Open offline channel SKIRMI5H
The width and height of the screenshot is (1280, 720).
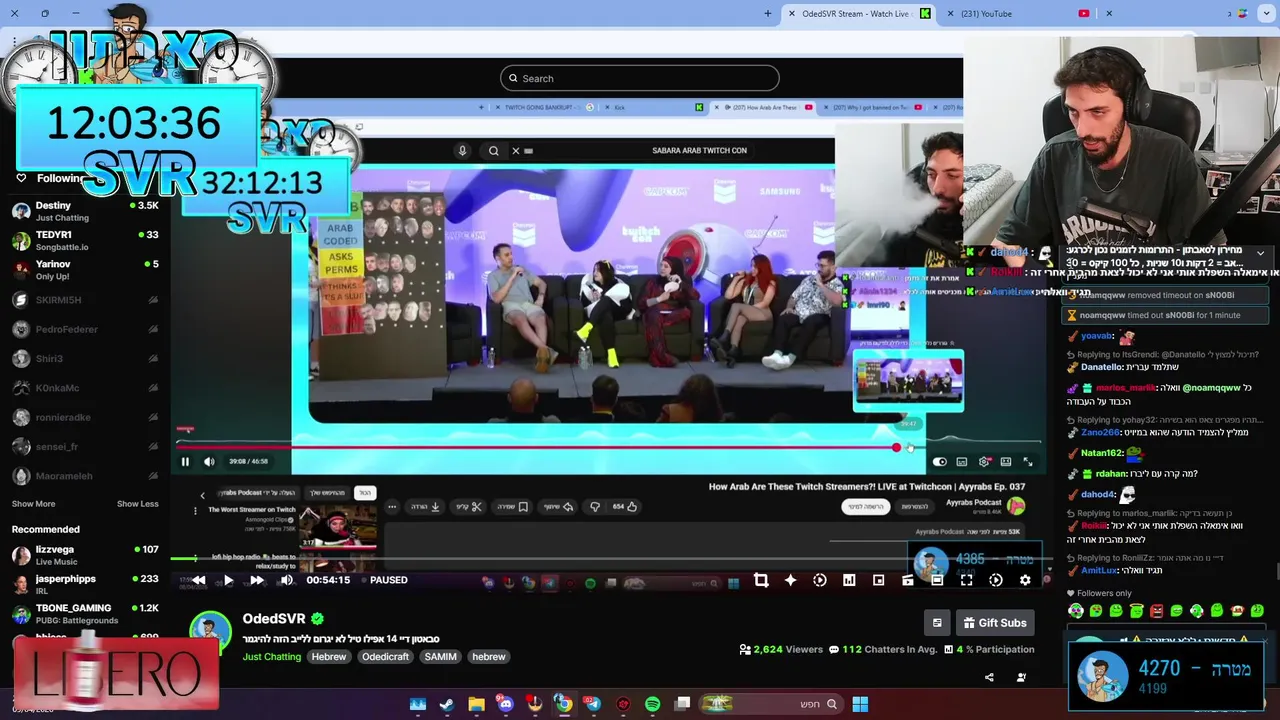click(85, 300)
